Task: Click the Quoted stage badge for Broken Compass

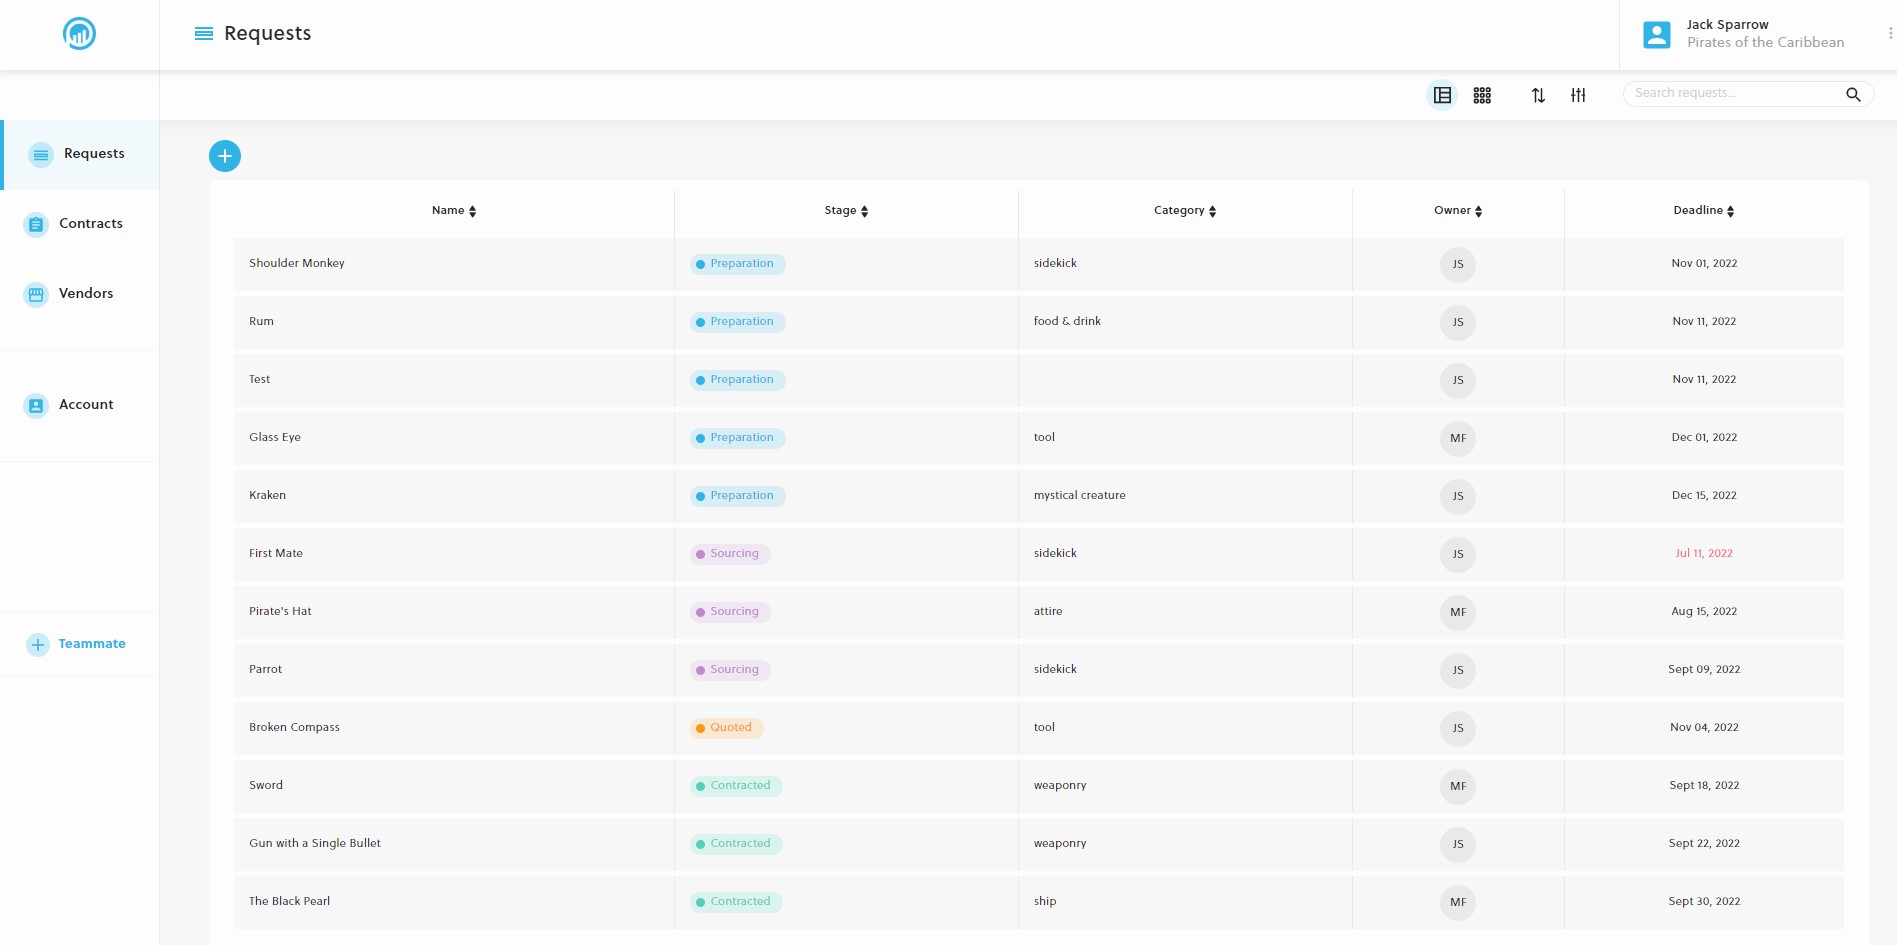Action: point(727,728)
